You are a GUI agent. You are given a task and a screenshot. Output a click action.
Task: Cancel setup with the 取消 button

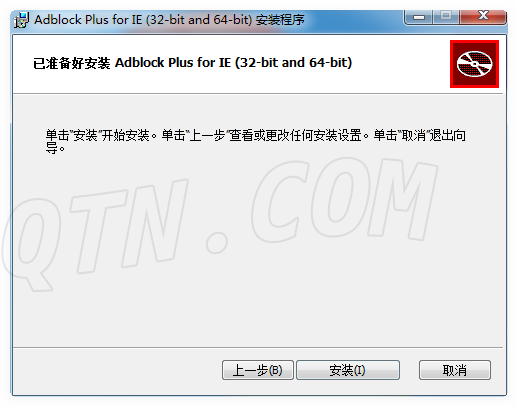tap(455, 370)
